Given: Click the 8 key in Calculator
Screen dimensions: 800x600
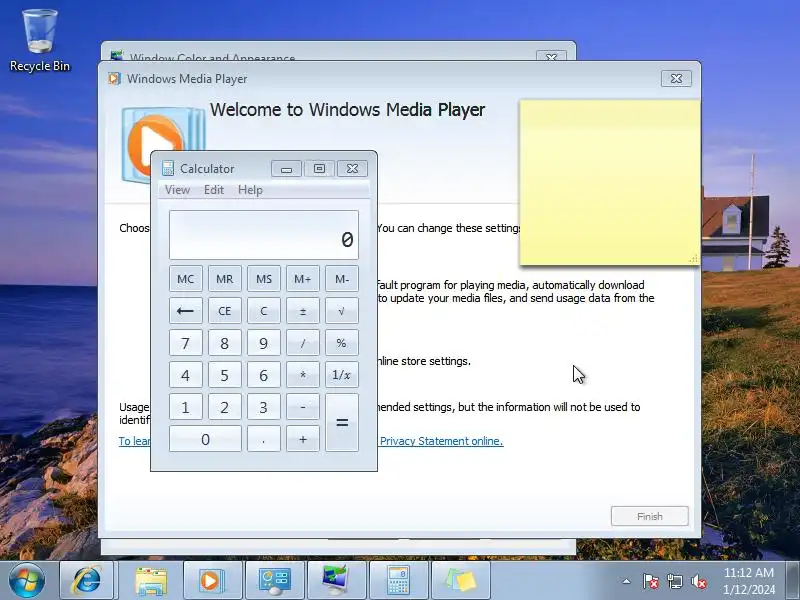Looking at the screenshot, I should click(x=224, y=343).
